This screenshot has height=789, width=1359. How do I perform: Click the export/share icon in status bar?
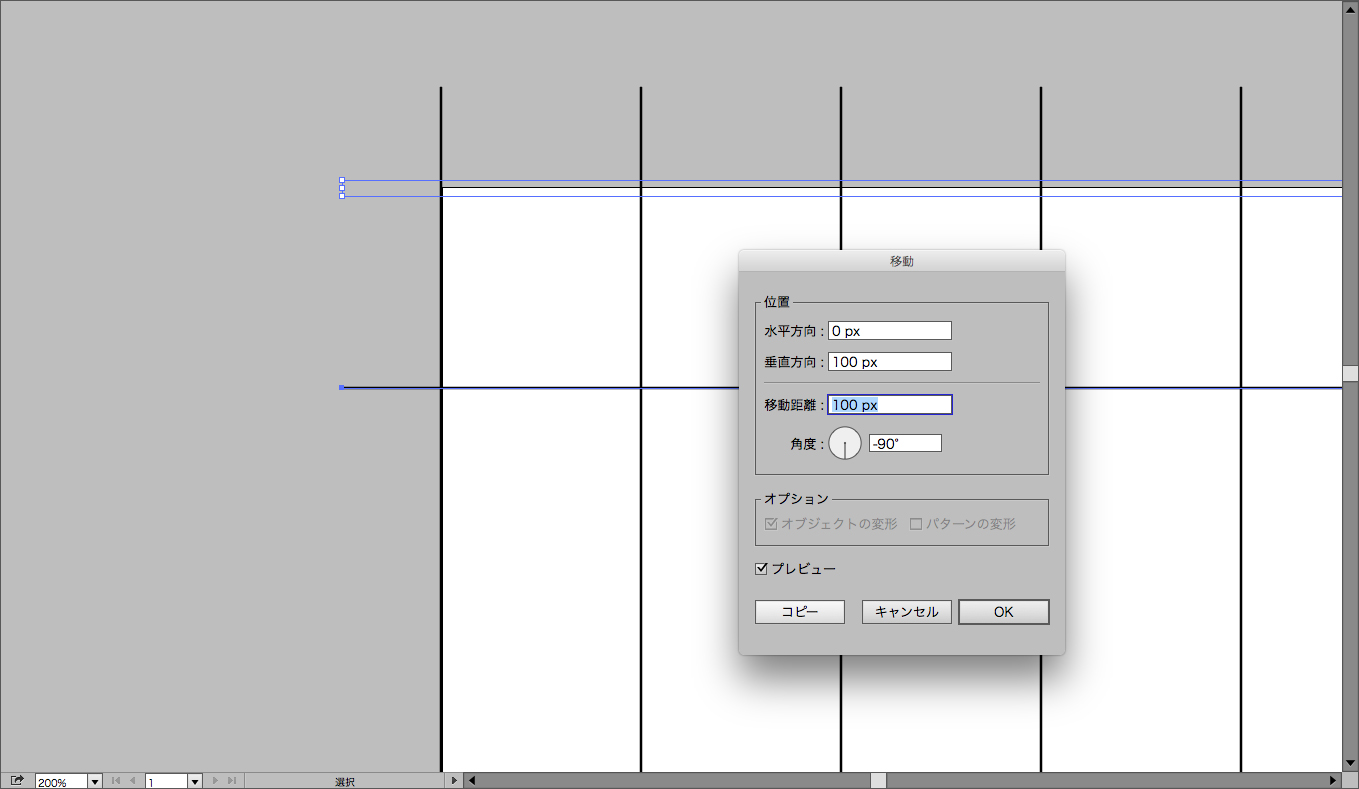pos(17,781)
